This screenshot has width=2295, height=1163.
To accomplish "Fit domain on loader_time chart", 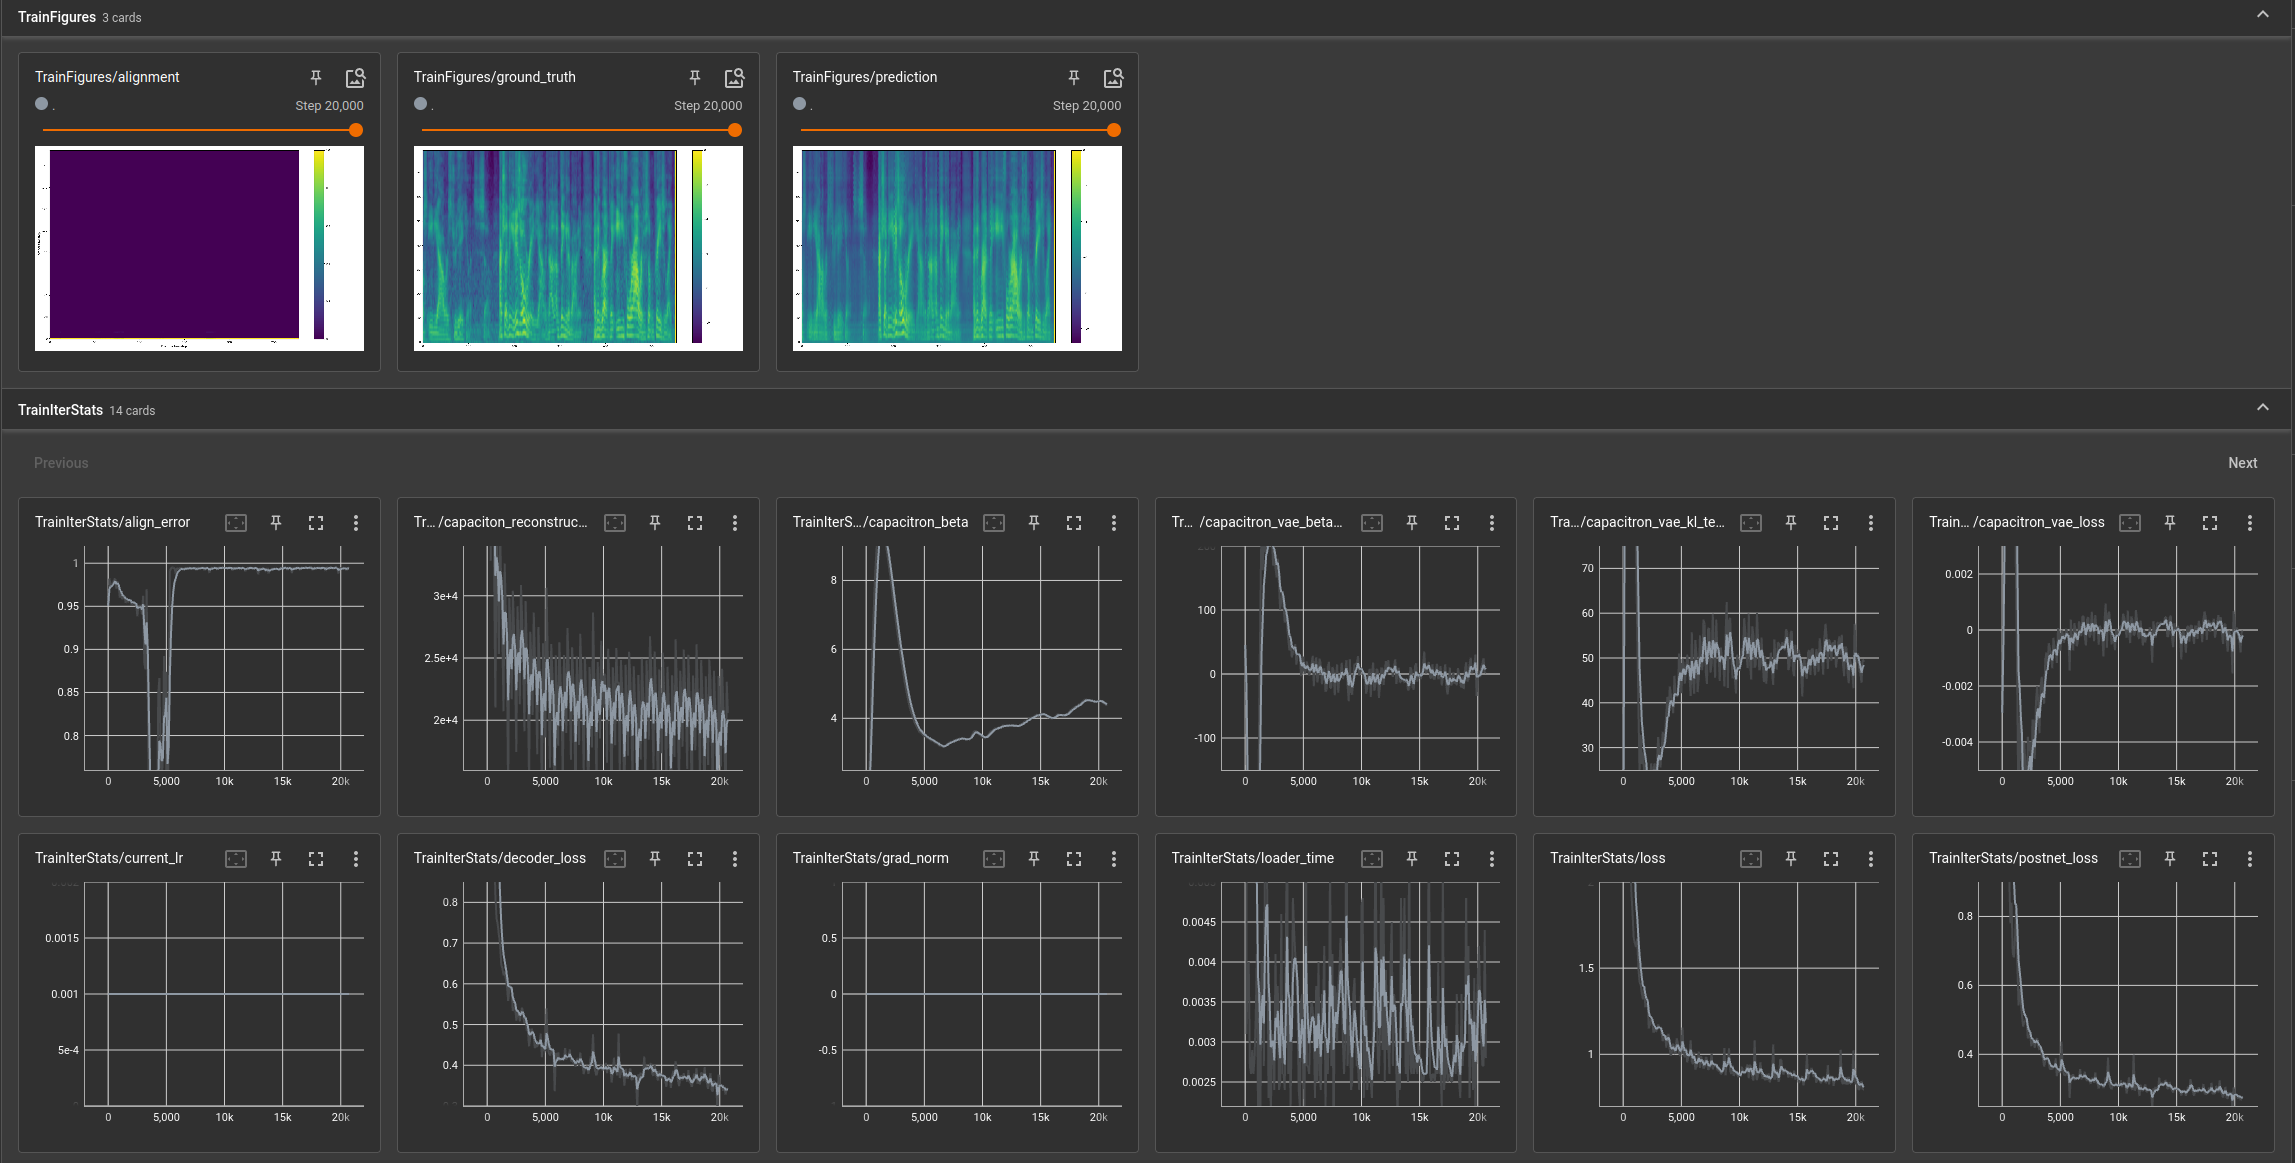I will point(1372,859).
